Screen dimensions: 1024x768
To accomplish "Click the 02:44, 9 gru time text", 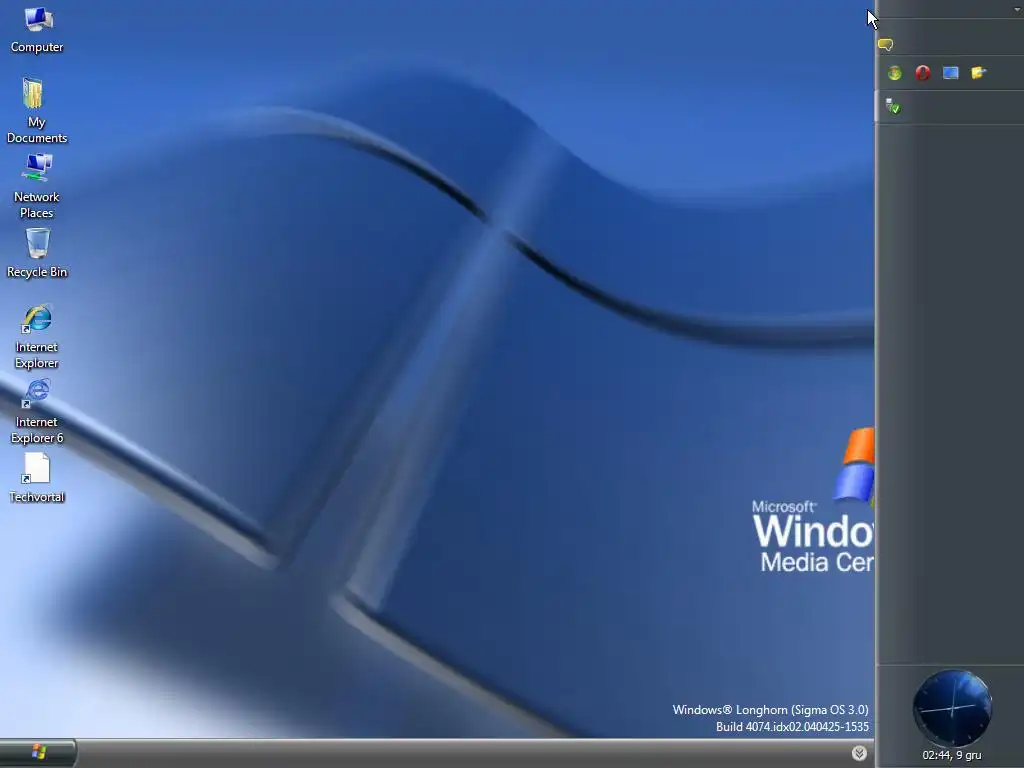I will pos(952,756).
